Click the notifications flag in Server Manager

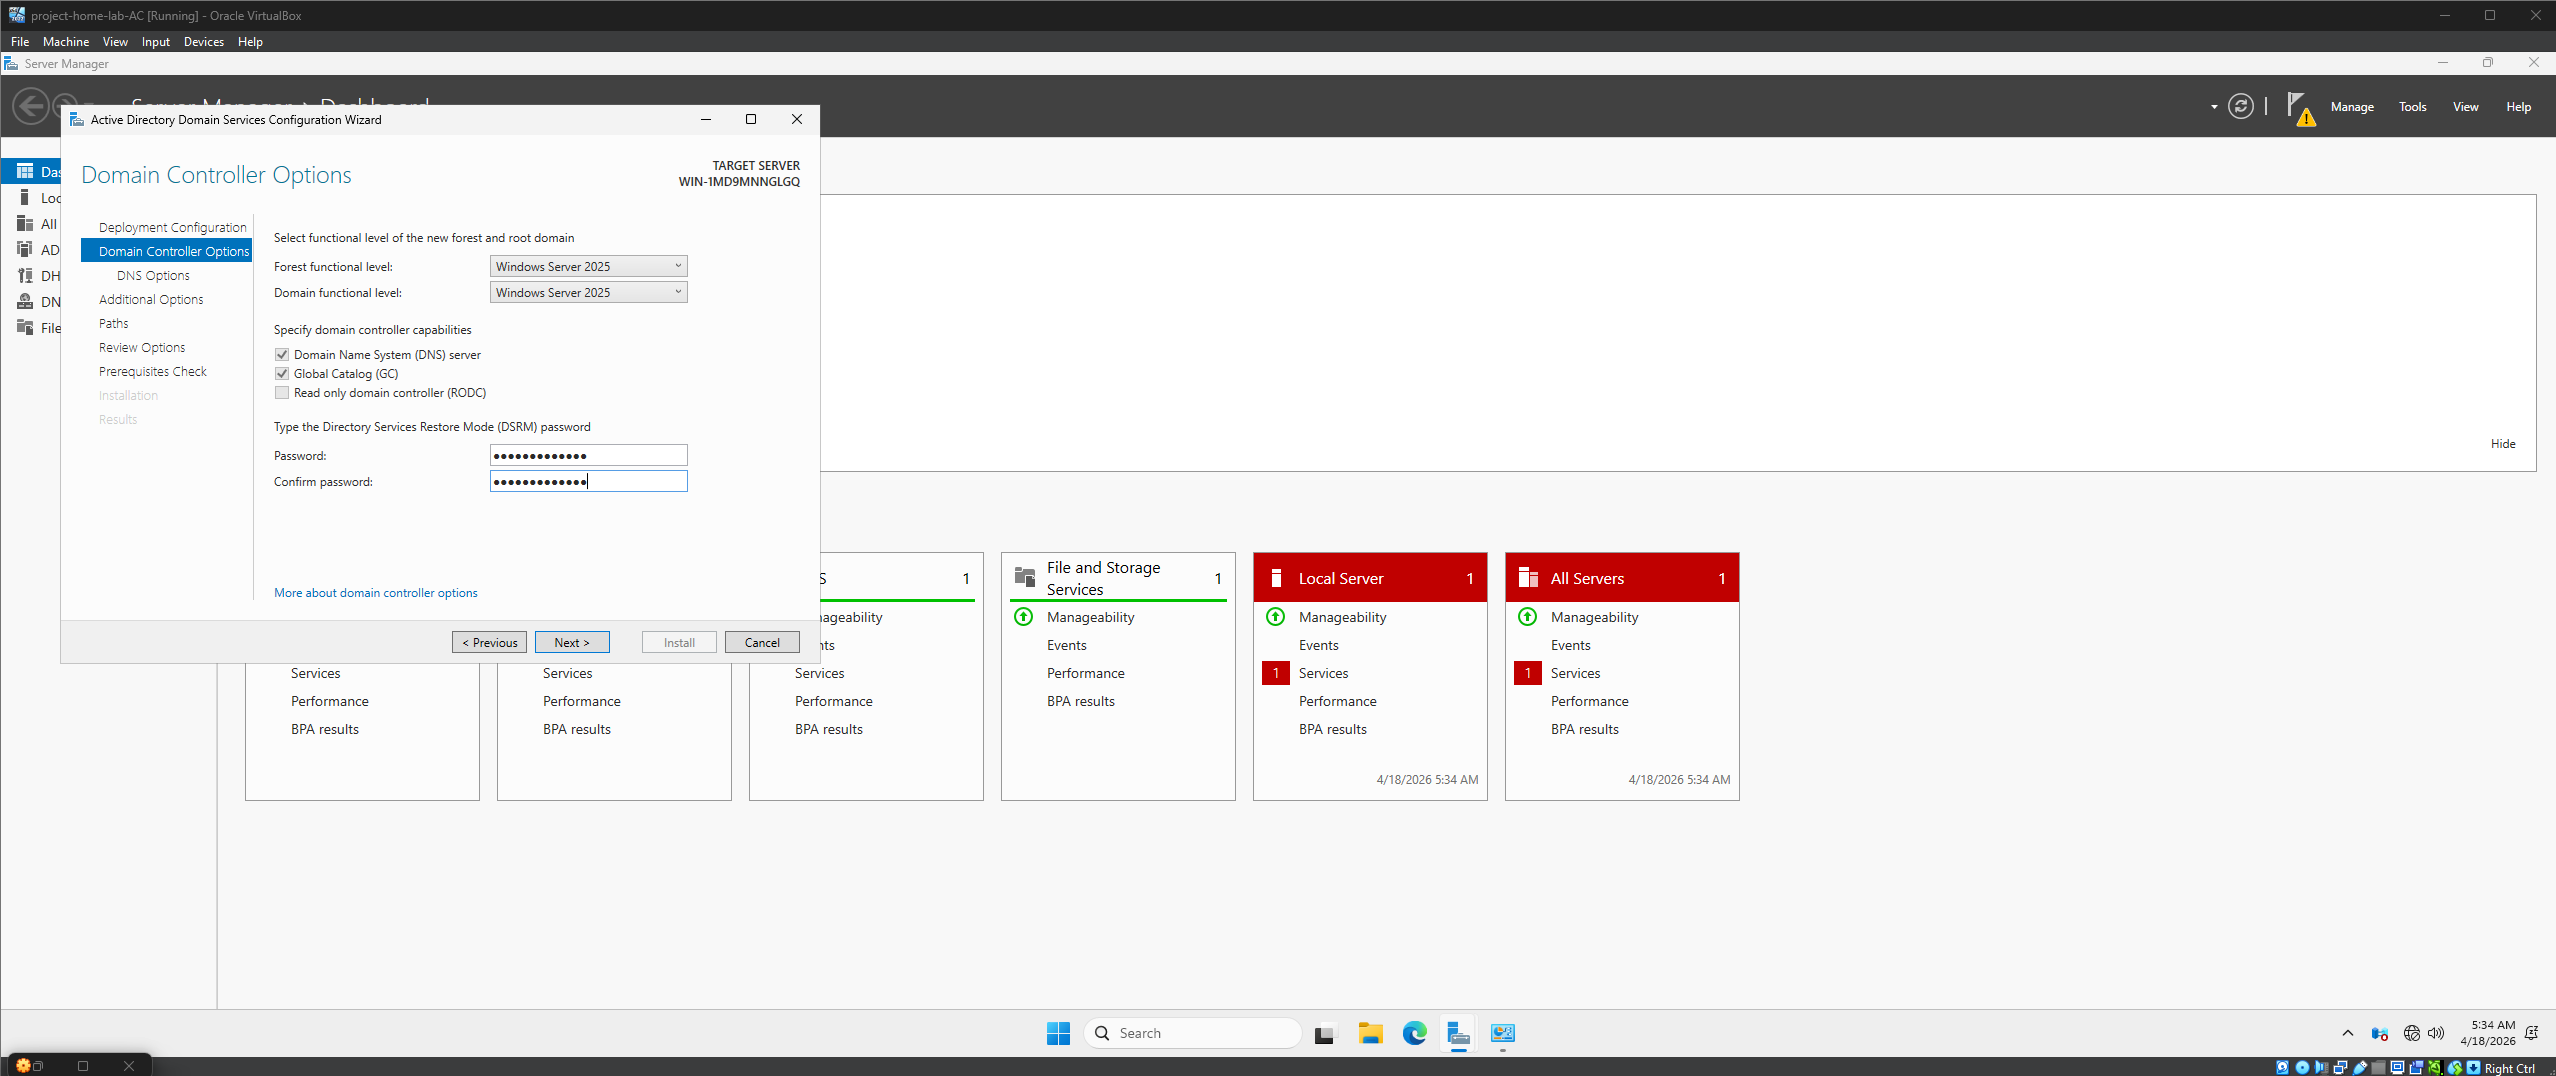click(x=2300, y=107)
